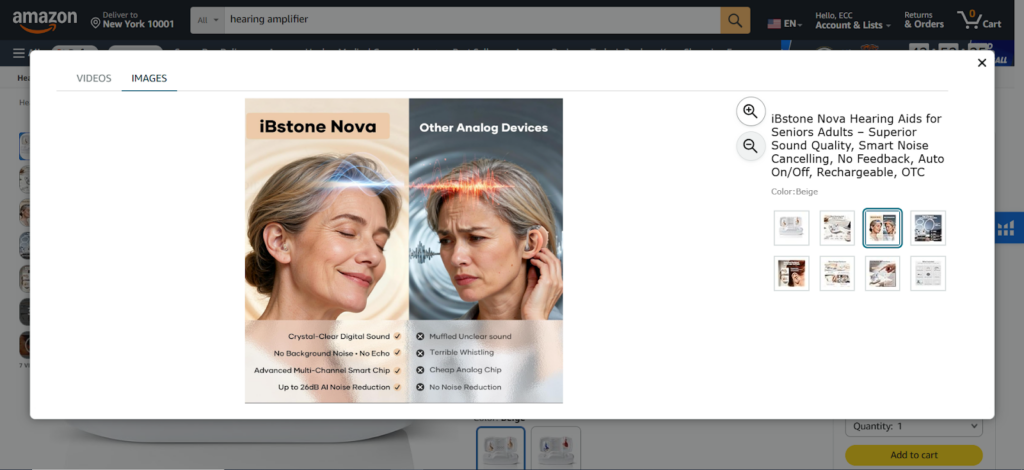Screen dimensions: 1024x470
Task: Open the Quantity dropdown
Action: click(914, 426)
